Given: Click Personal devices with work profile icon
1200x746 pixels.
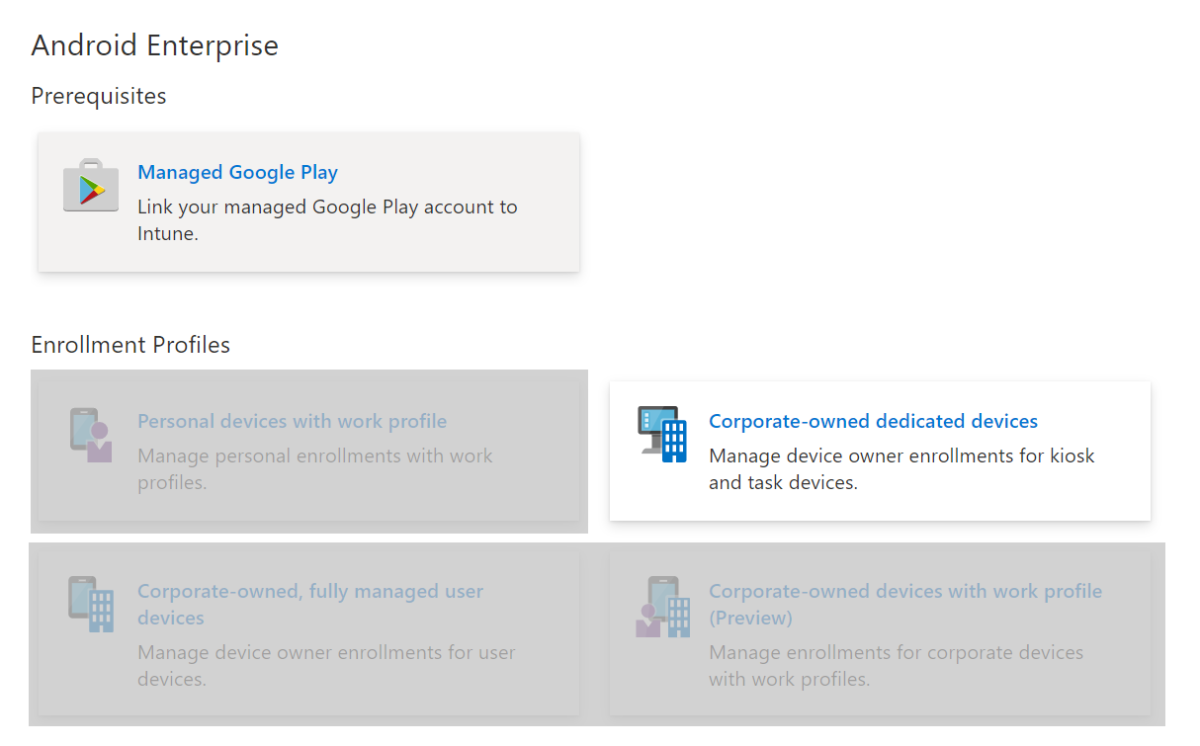Looking at the screenshot, I should [91, 435].
